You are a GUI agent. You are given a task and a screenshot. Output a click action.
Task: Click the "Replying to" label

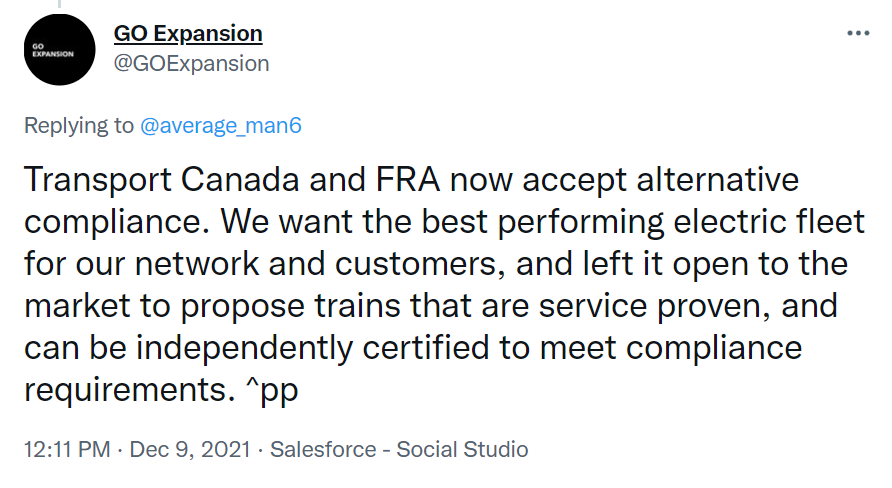(x=78, y=126)
